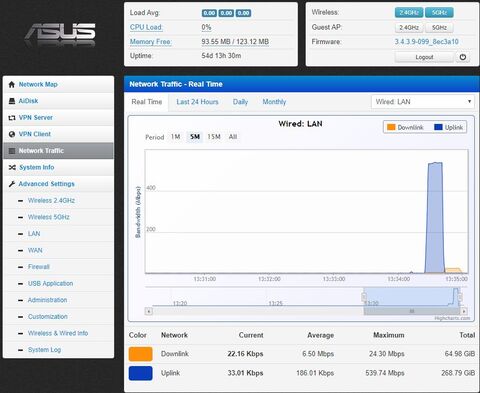Image resolution: width=480 pixels, height=393 pixels.
Task: Click the Network Map home icon
Action: [12, 84]
